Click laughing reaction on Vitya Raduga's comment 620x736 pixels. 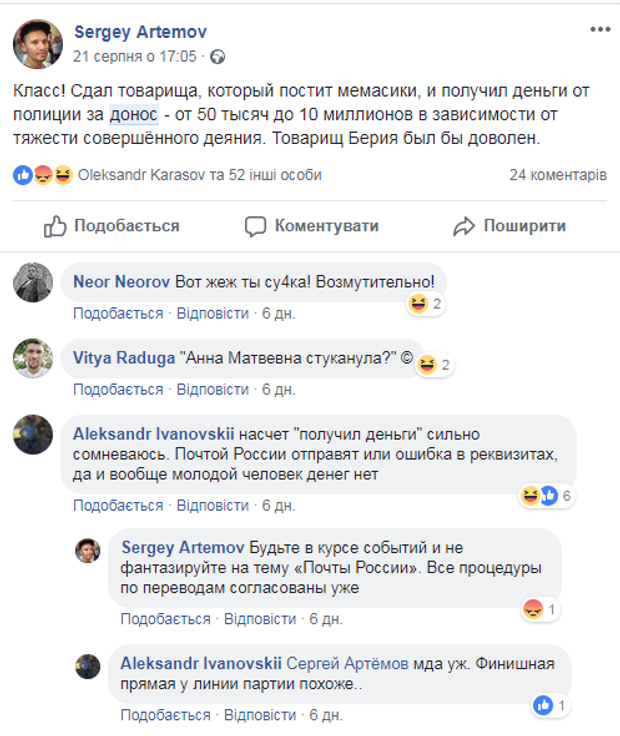pyautogui.click(x=427, y=364)
